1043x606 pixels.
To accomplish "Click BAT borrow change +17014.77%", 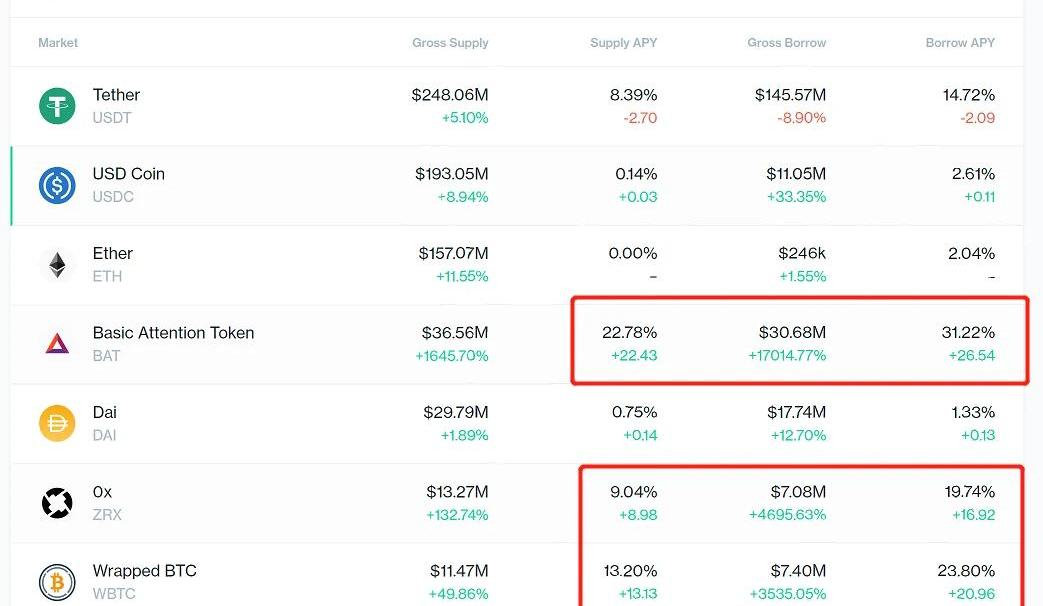I will point(787,356).
